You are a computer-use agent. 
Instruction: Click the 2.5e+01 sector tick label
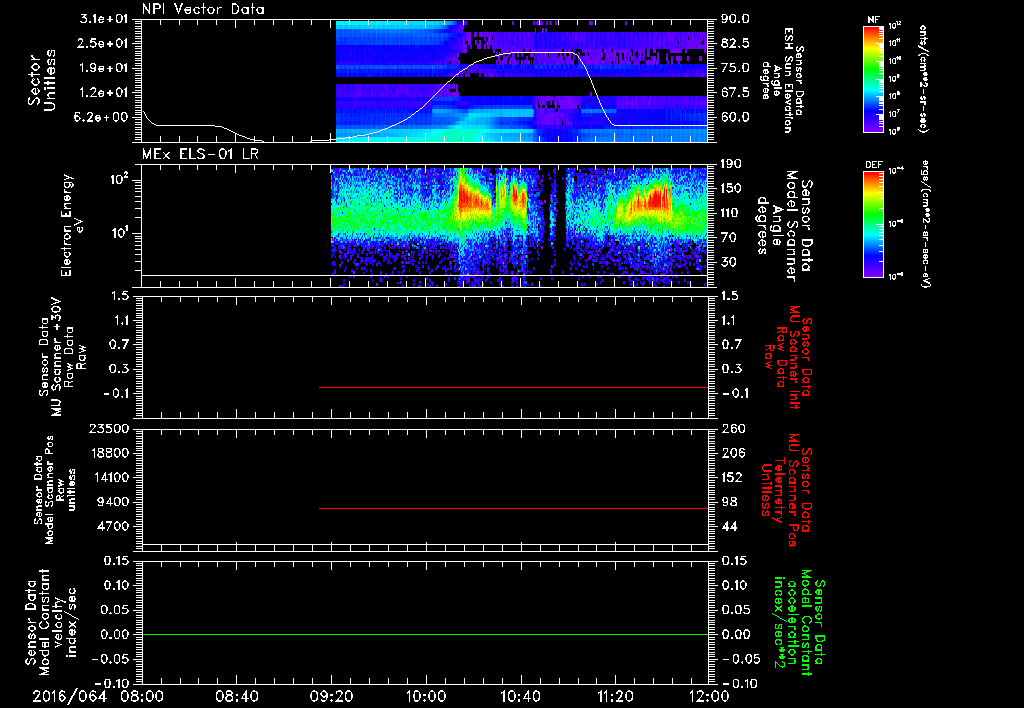coord(104,43)
